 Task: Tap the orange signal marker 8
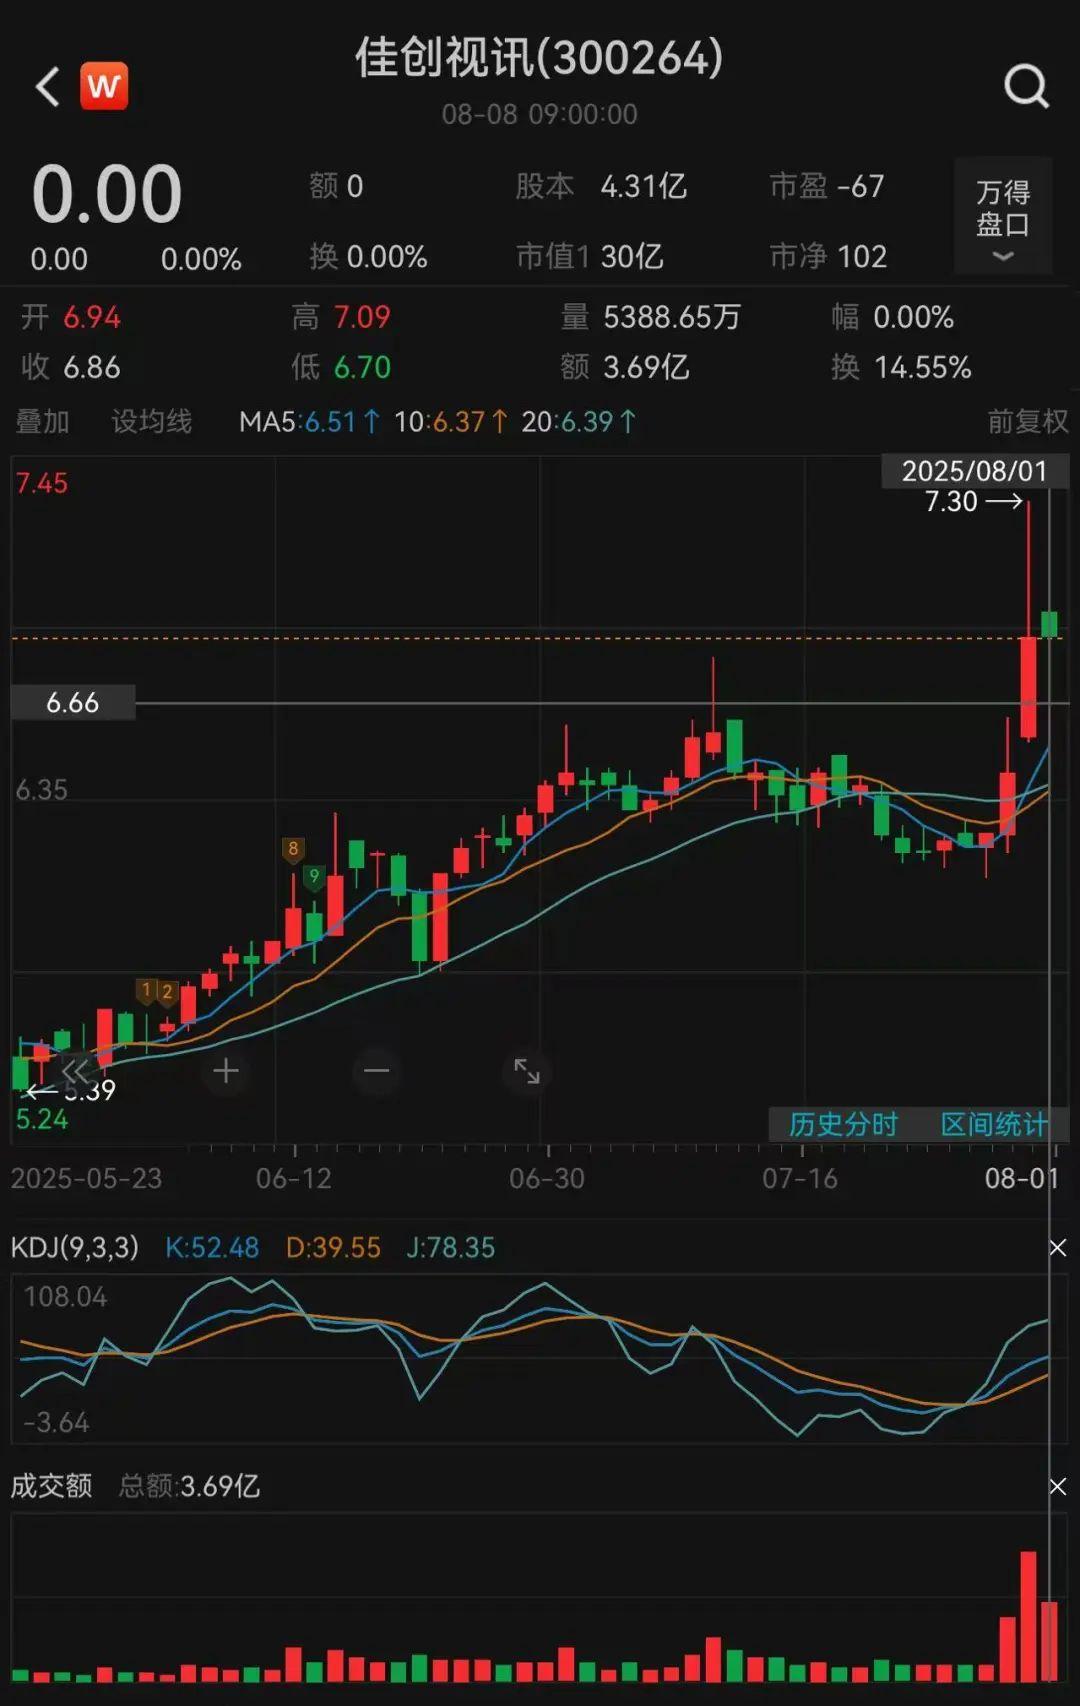click(x=293, y=849)
